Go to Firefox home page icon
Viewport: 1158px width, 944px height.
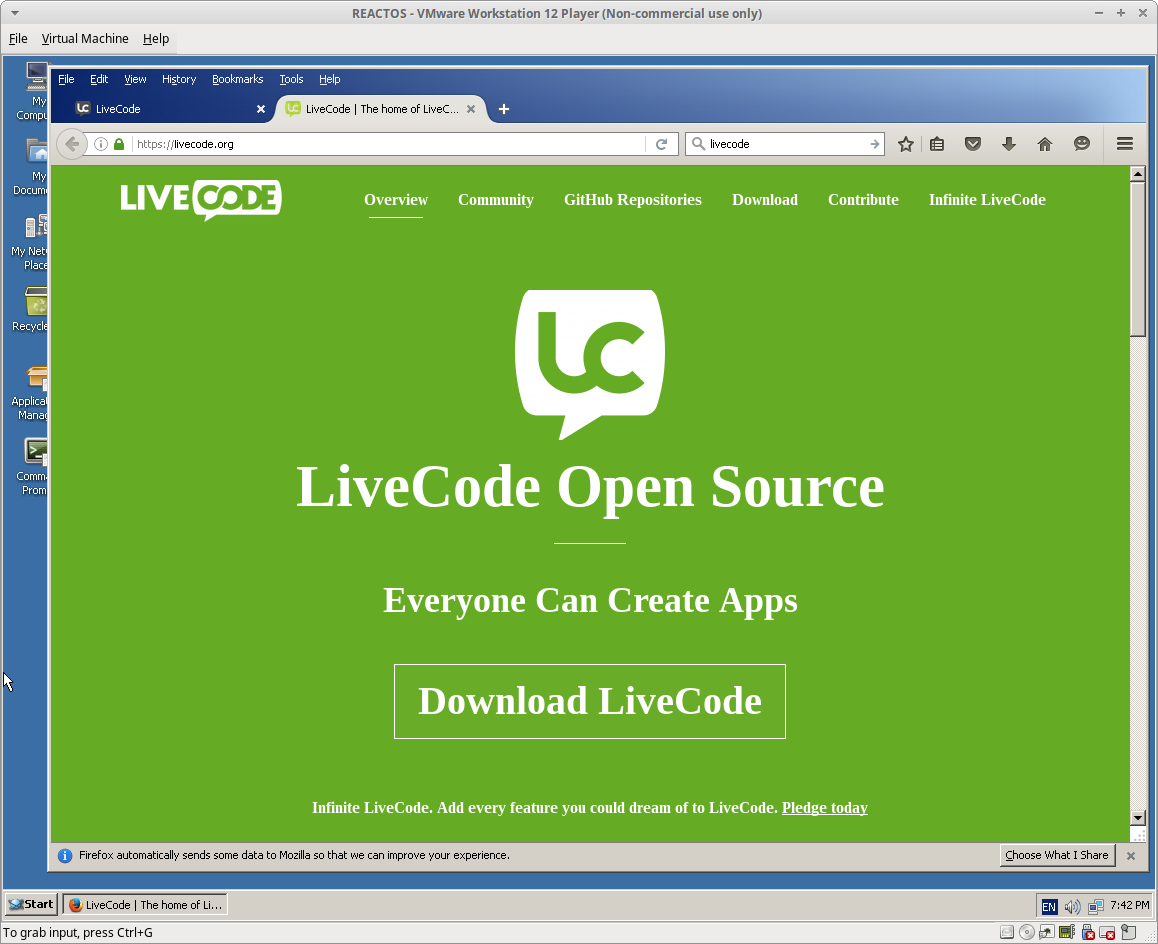coord(1045,144)
